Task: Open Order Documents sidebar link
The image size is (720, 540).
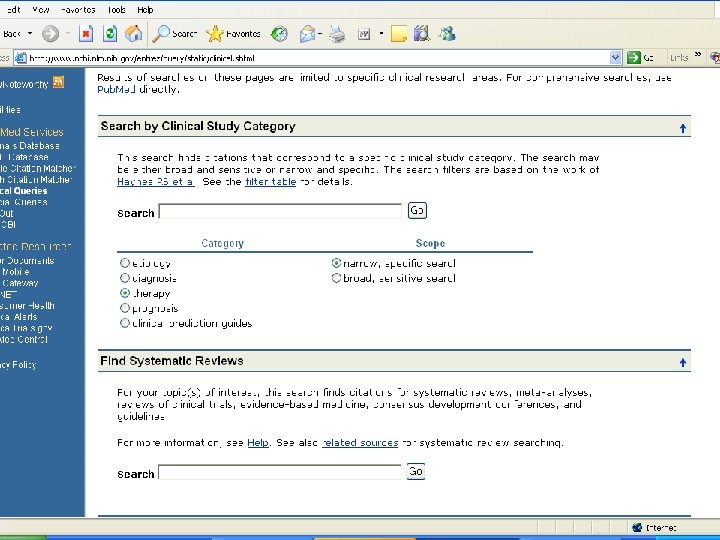Action: click(27, 260)
